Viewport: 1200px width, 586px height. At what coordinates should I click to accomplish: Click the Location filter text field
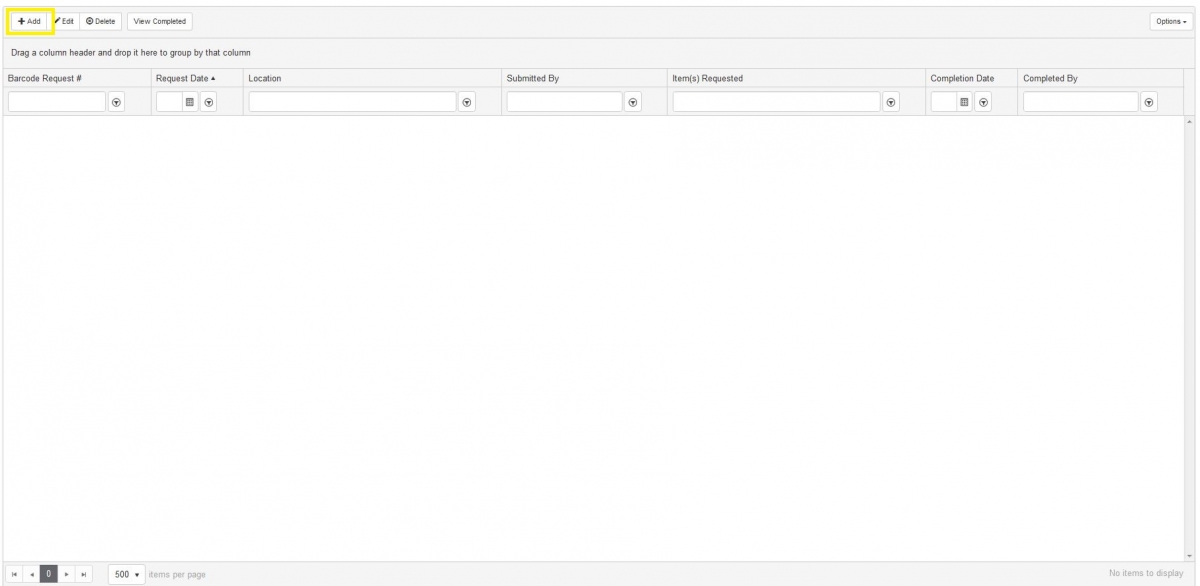click(352, 102)
